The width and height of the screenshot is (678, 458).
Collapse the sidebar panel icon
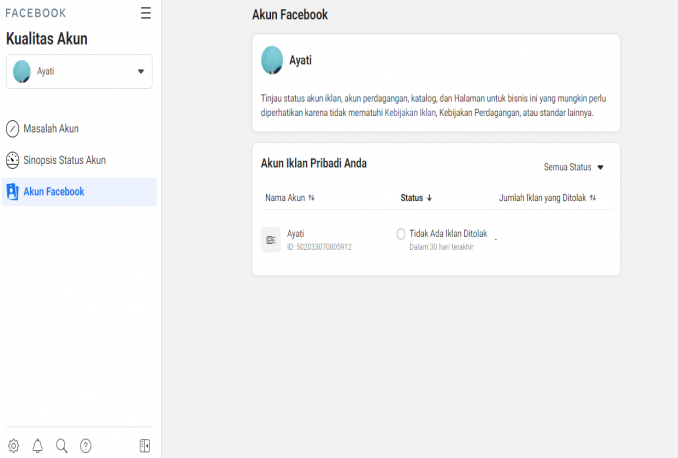click(x=145, y=446)
